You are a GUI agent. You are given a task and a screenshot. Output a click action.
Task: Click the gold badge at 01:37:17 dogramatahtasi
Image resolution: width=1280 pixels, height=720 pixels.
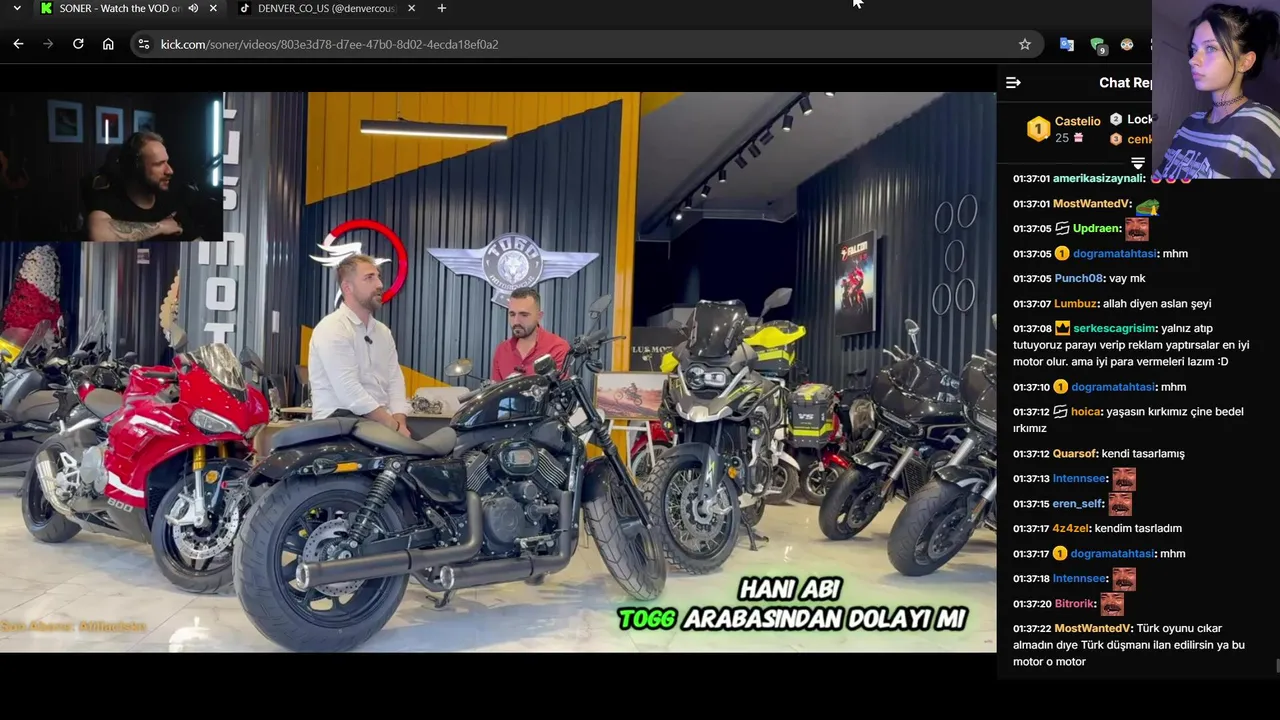(x=1061, y=553)
